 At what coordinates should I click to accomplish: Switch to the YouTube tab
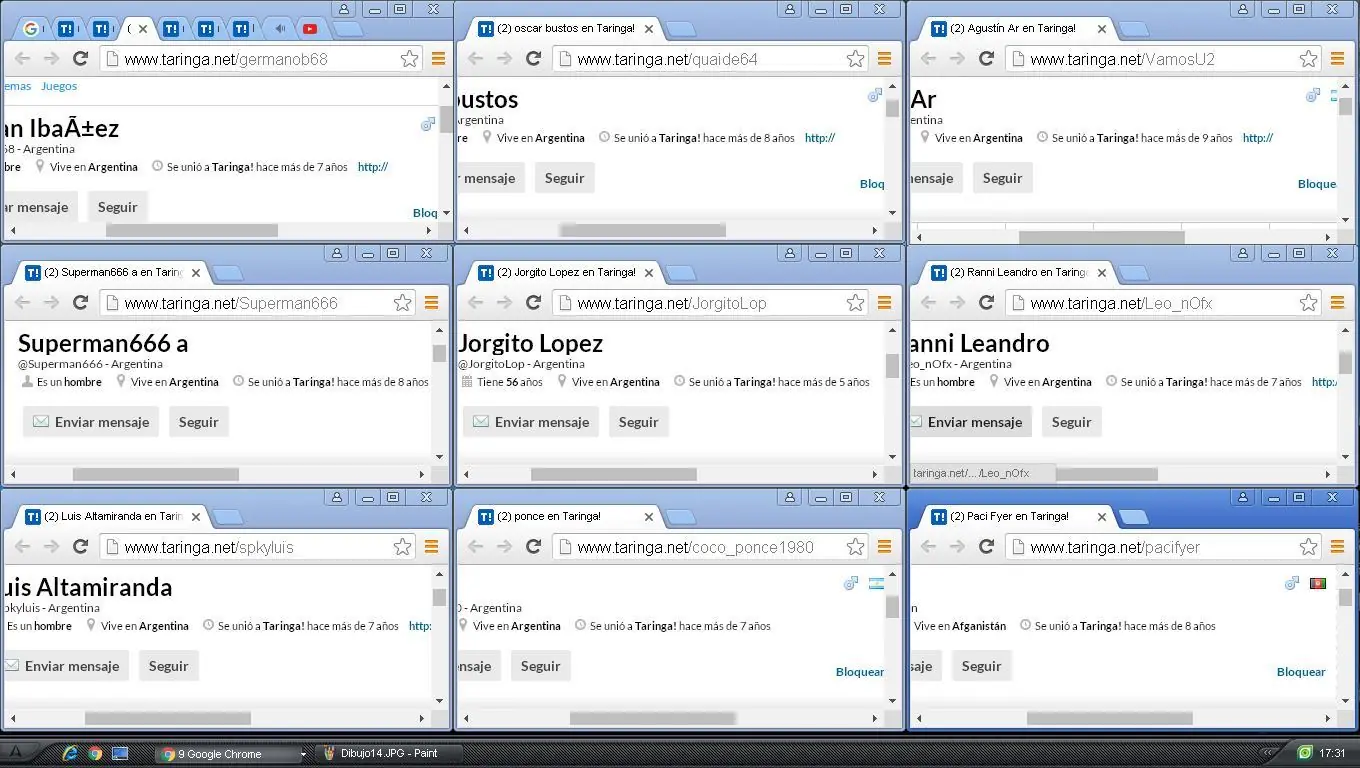click(x=310, y=29)
